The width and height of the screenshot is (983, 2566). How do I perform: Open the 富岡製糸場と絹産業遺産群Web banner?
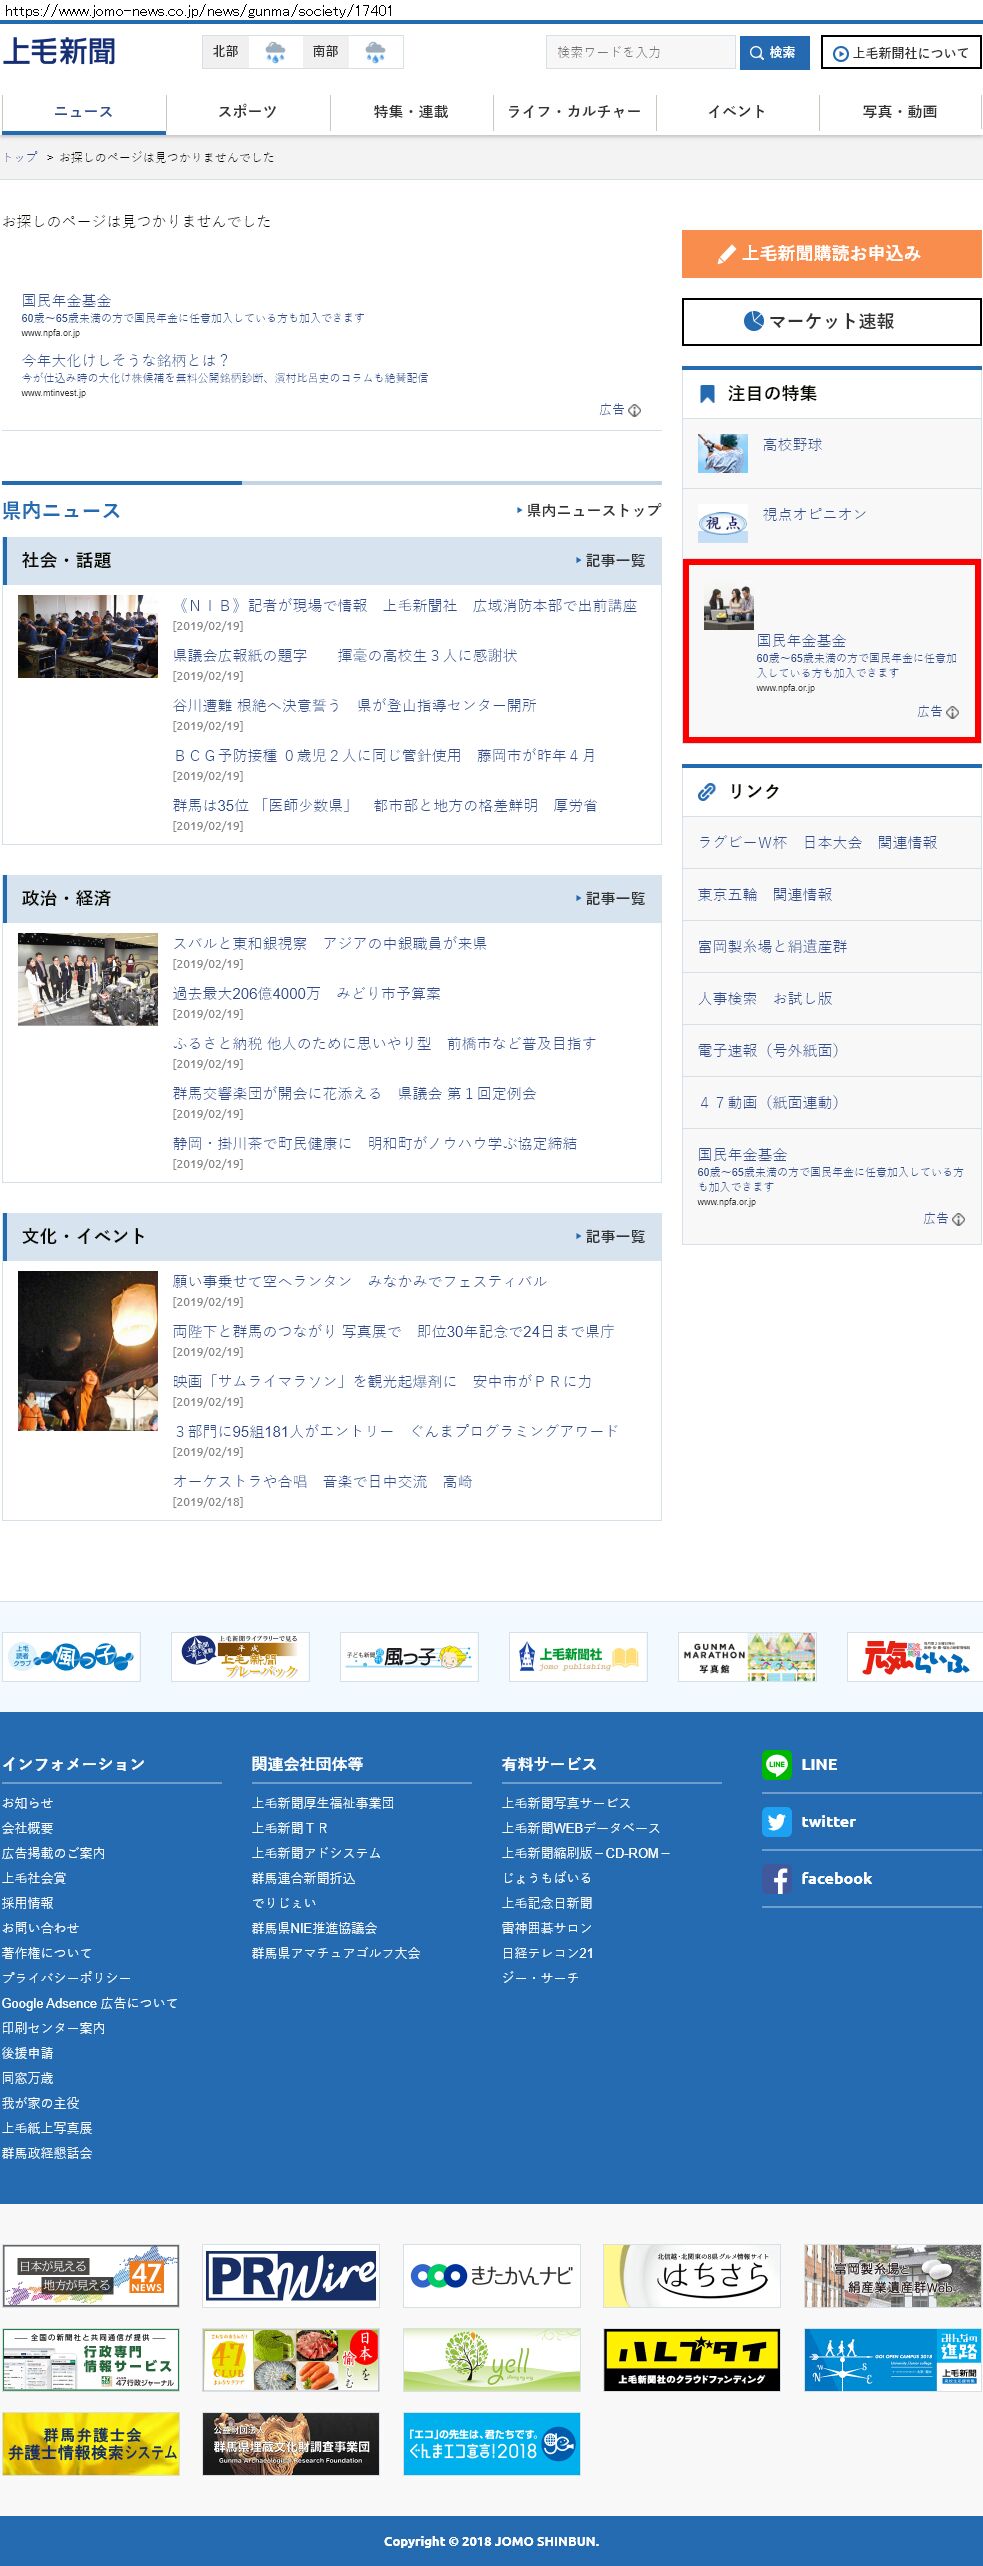click(x=892, y=2276)
